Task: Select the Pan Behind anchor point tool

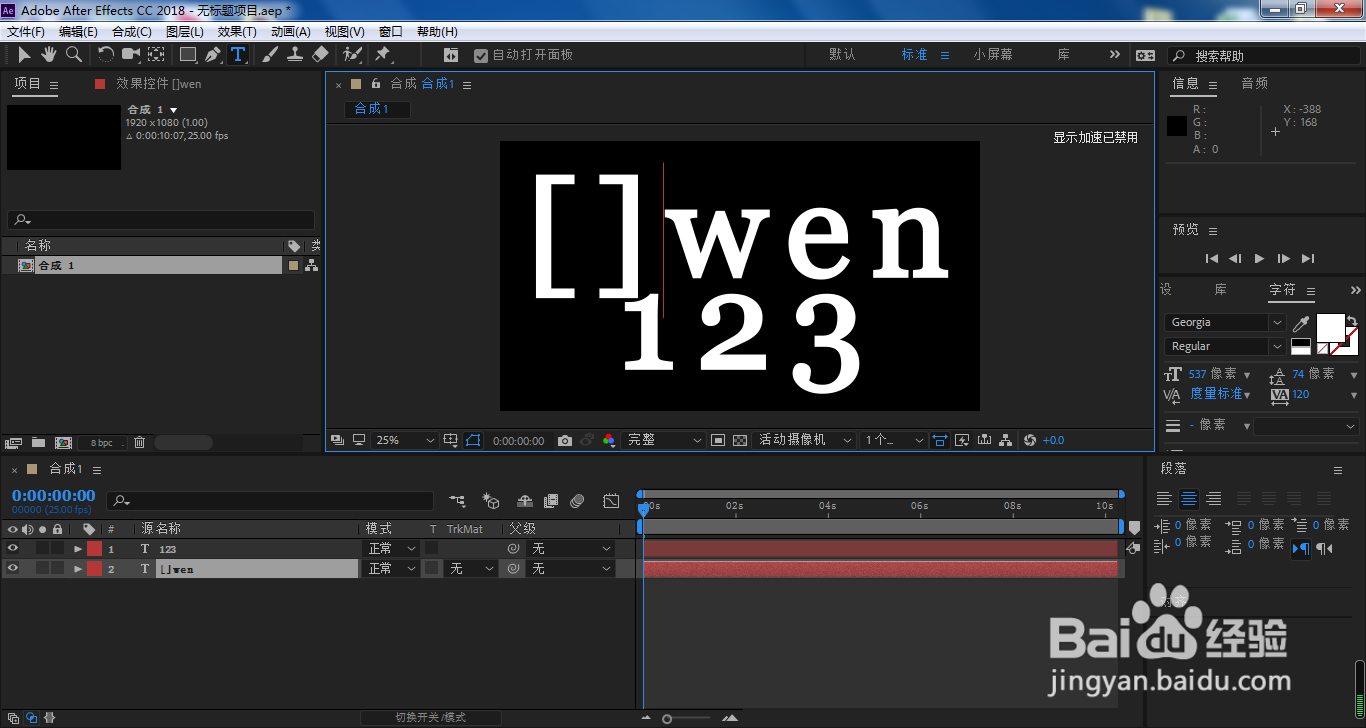Action: [157, 55]
